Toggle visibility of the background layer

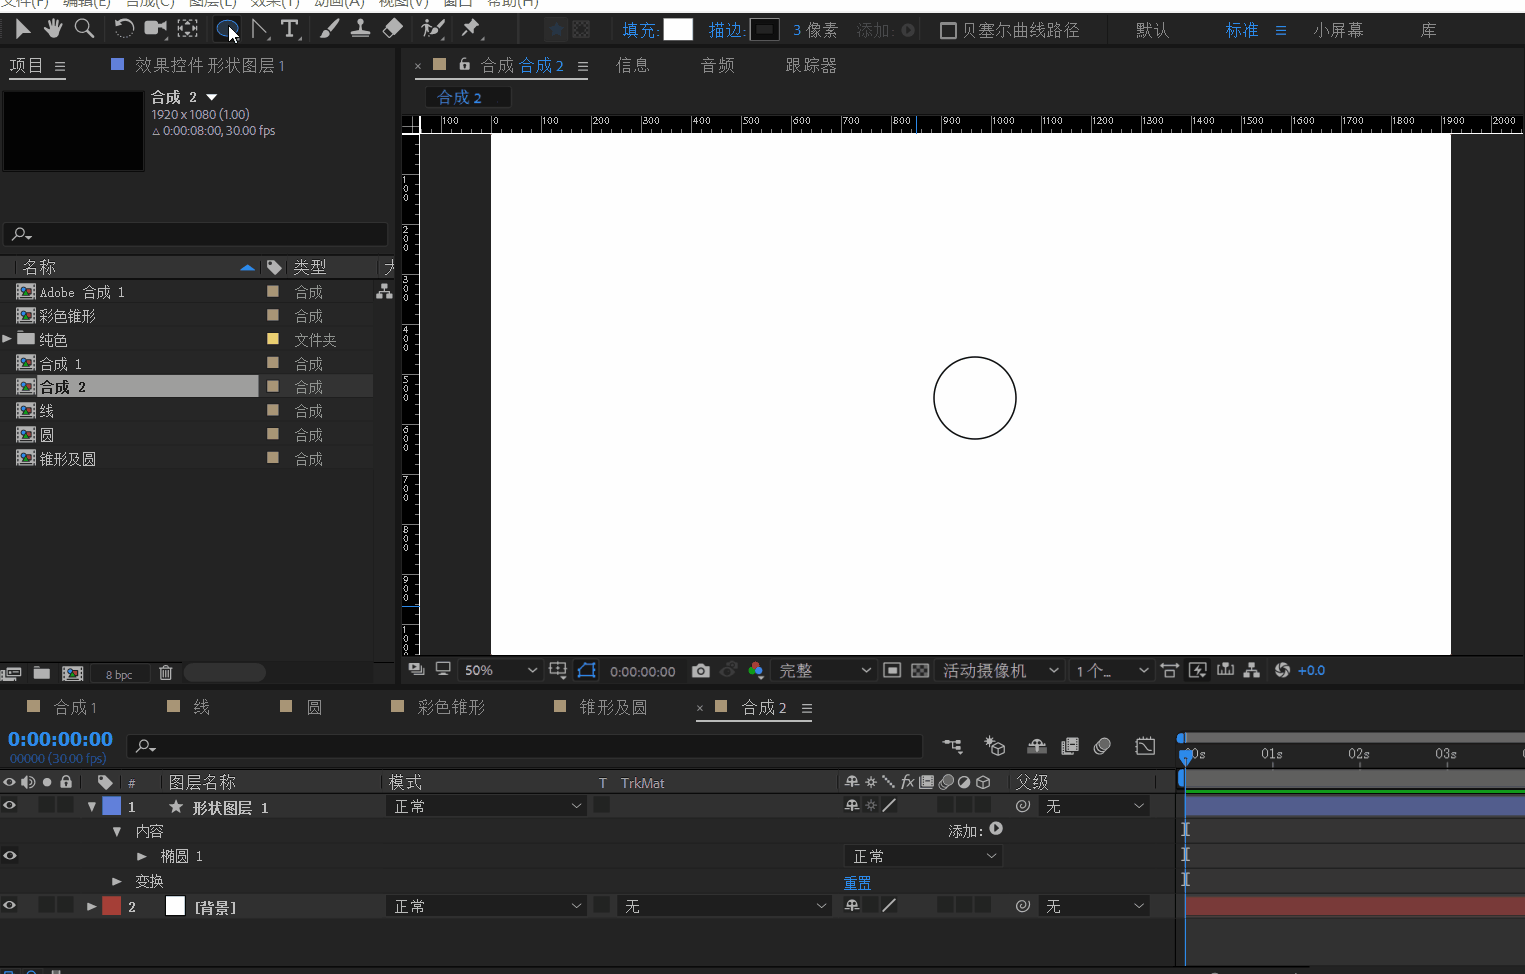[x=10, y=906]
